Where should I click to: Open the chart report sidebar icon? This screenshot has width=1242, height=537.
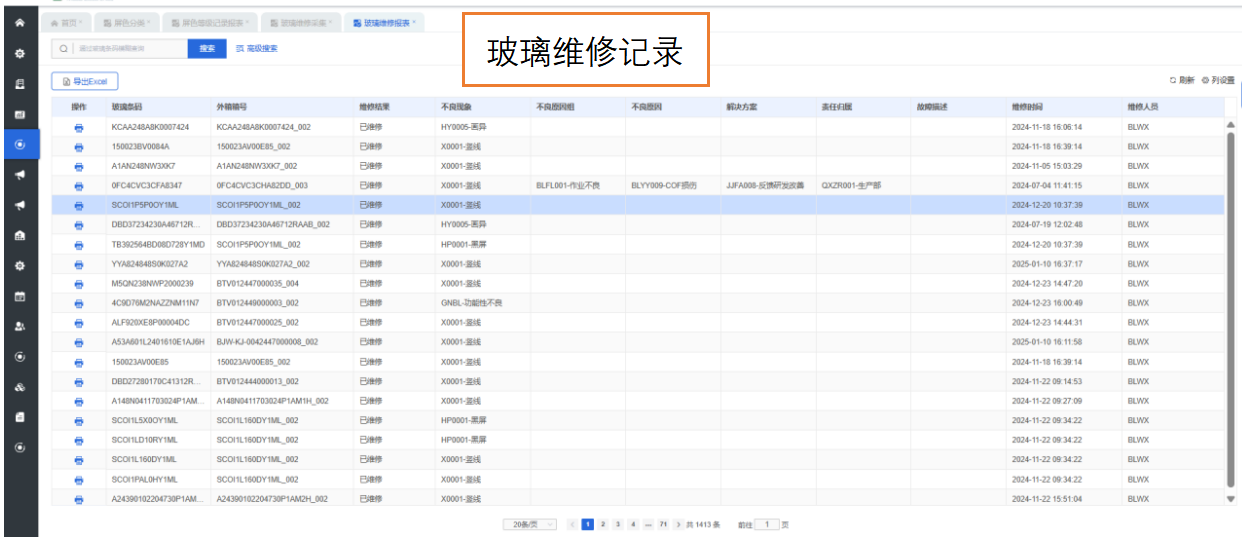(x=19, y=114)
